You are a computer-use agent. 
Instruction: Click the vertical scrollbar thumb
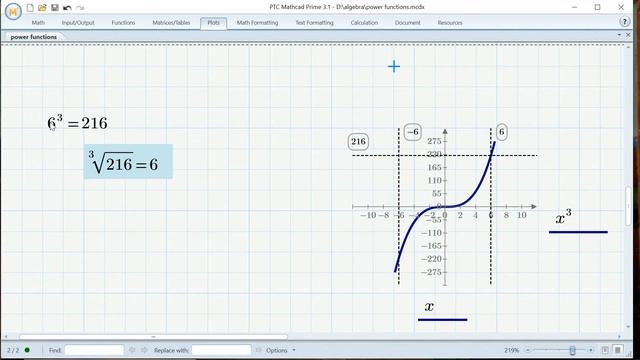coord(629,206)
